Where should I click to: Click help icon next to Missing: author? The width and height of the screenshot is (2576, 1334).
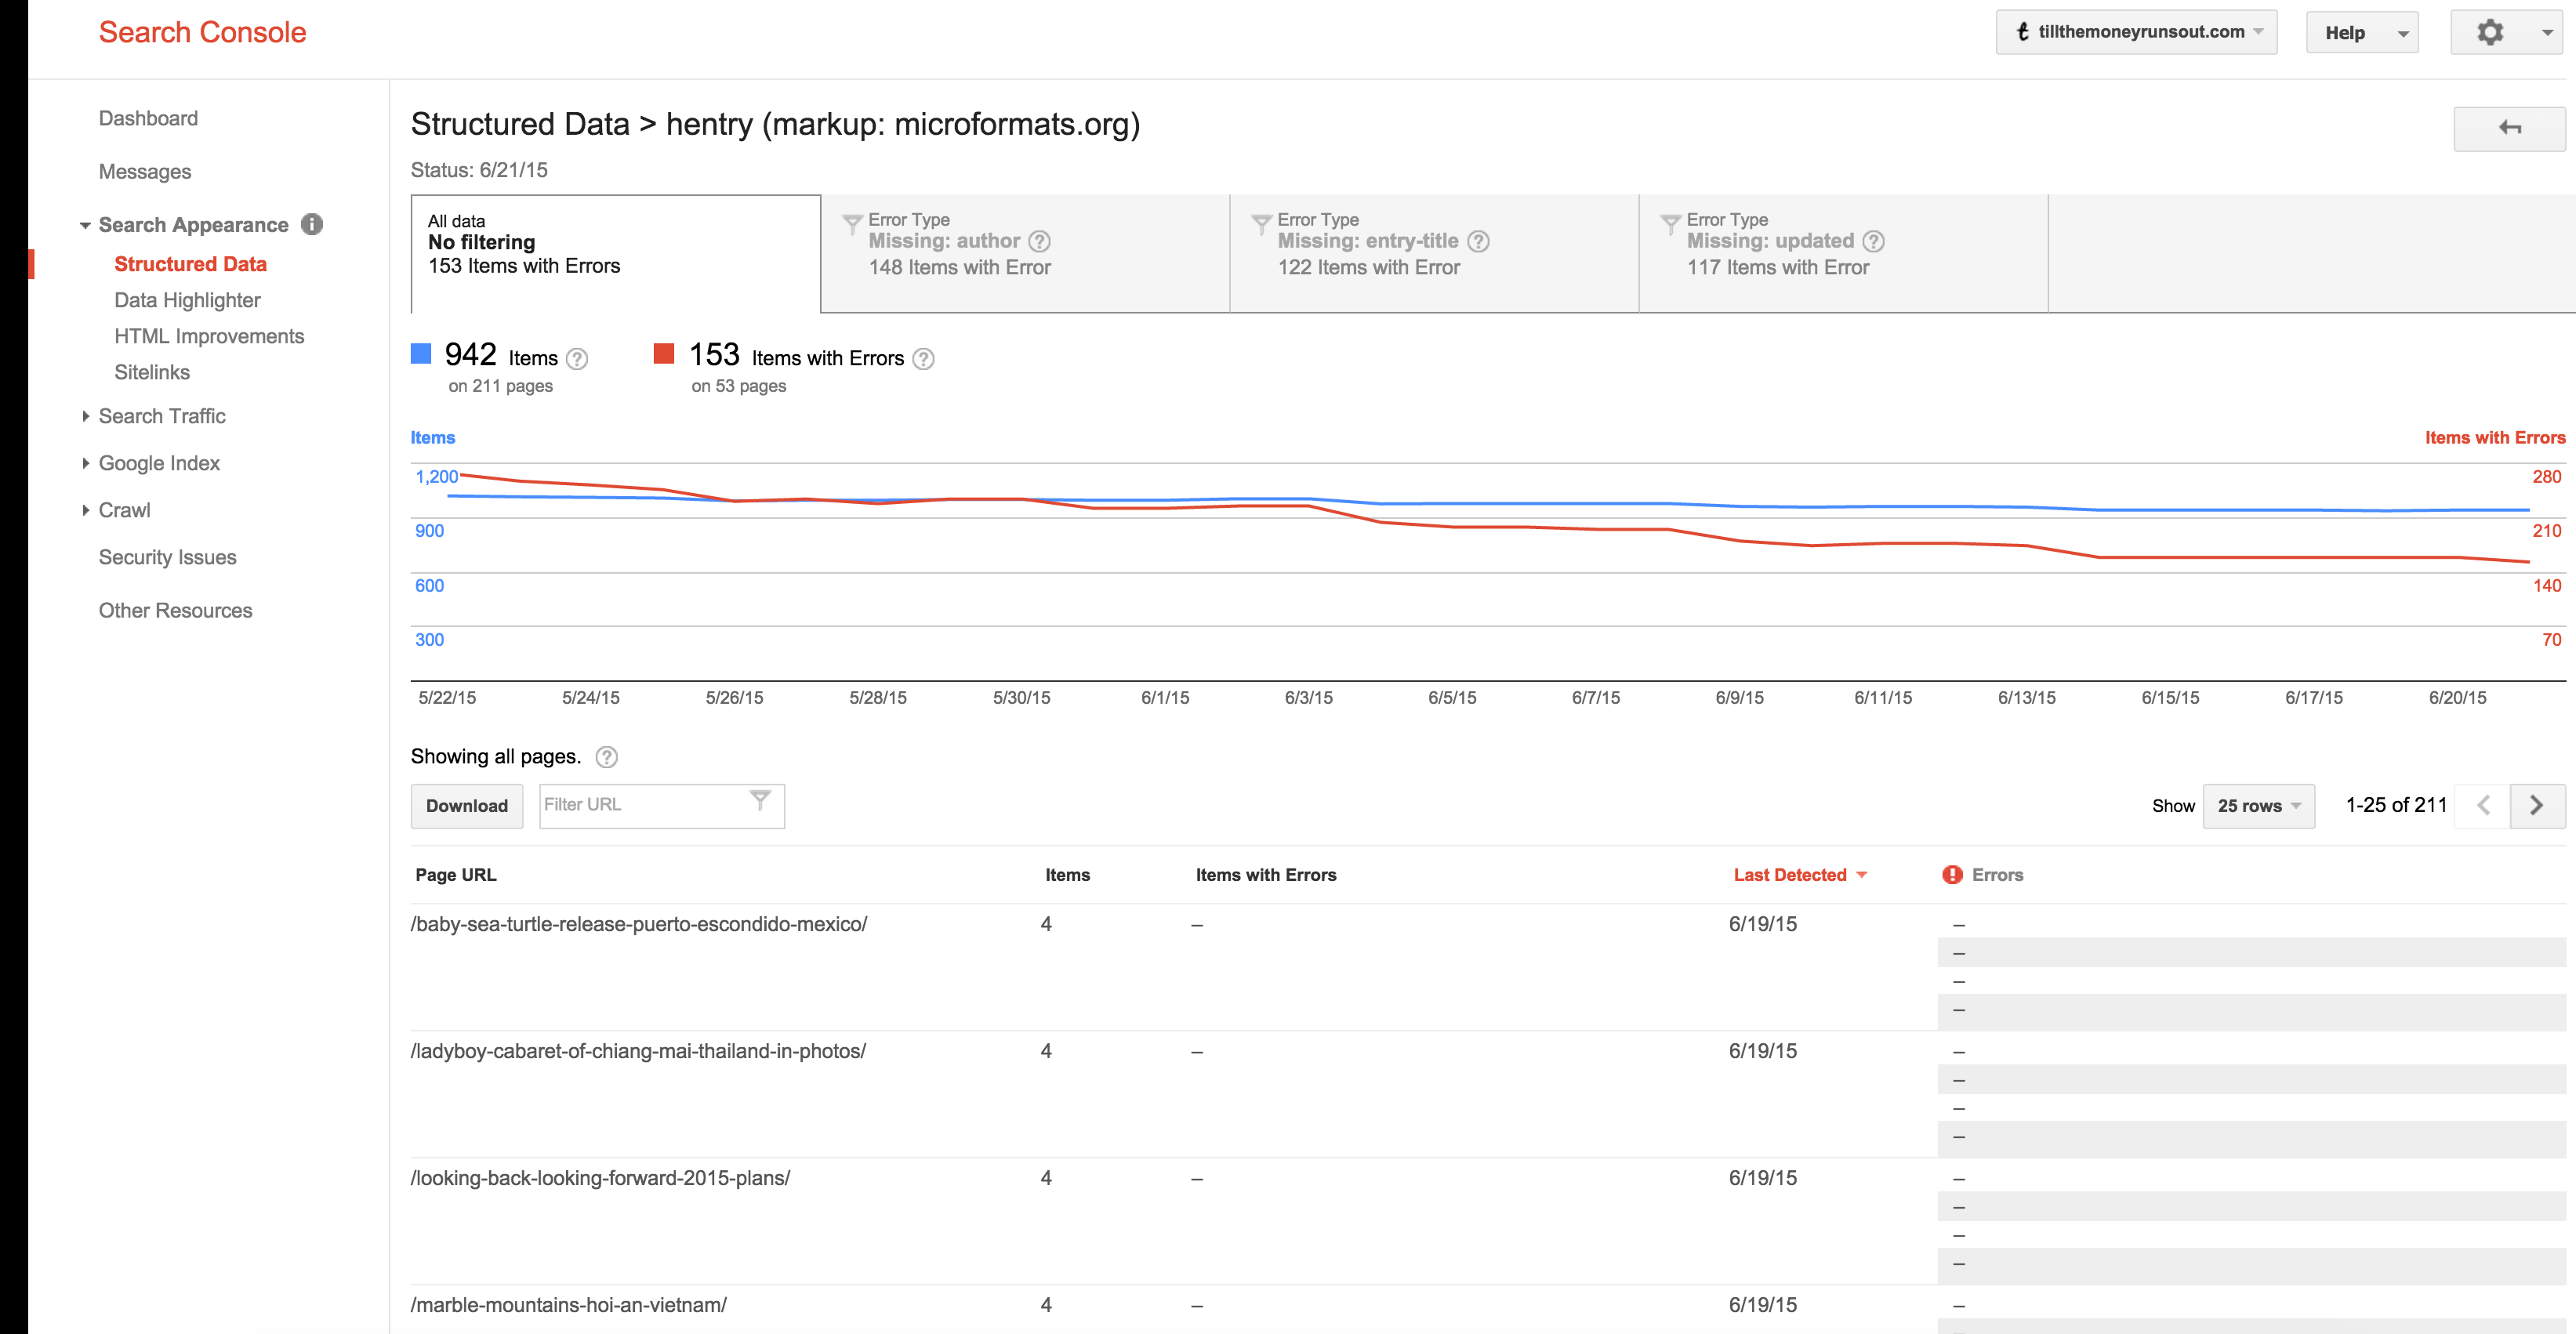(1040, 241)
